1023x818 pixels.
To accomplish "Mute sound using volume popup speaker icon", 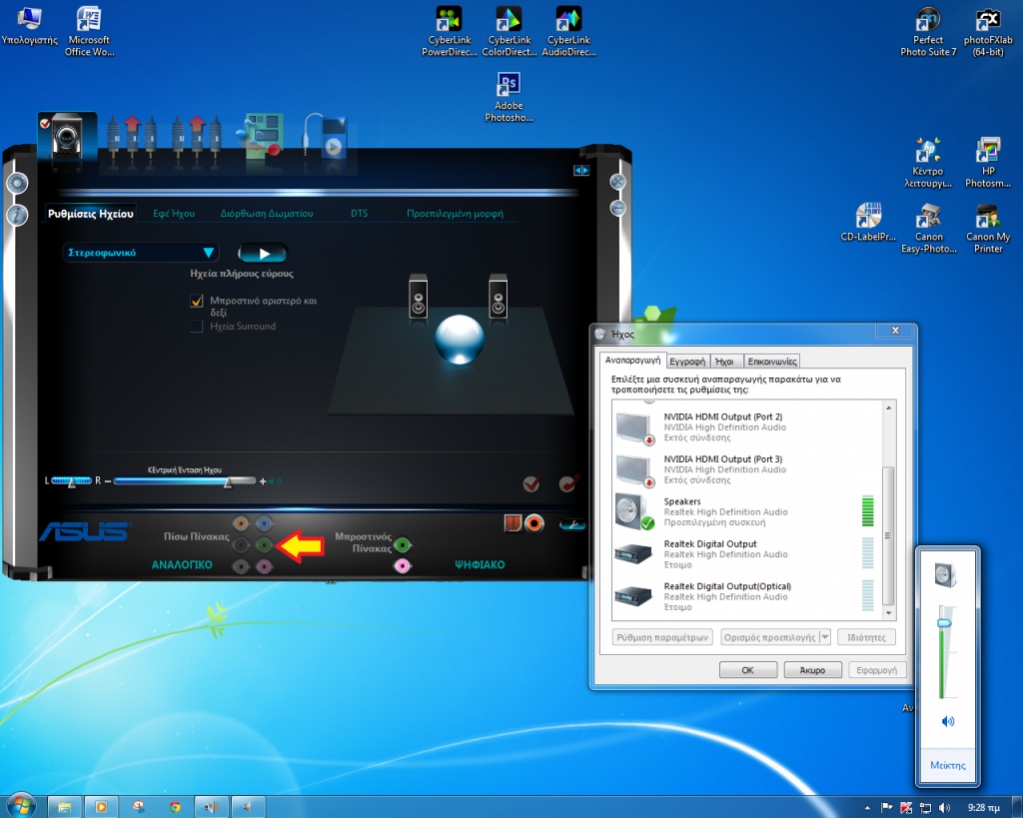I will coord(948,721).
